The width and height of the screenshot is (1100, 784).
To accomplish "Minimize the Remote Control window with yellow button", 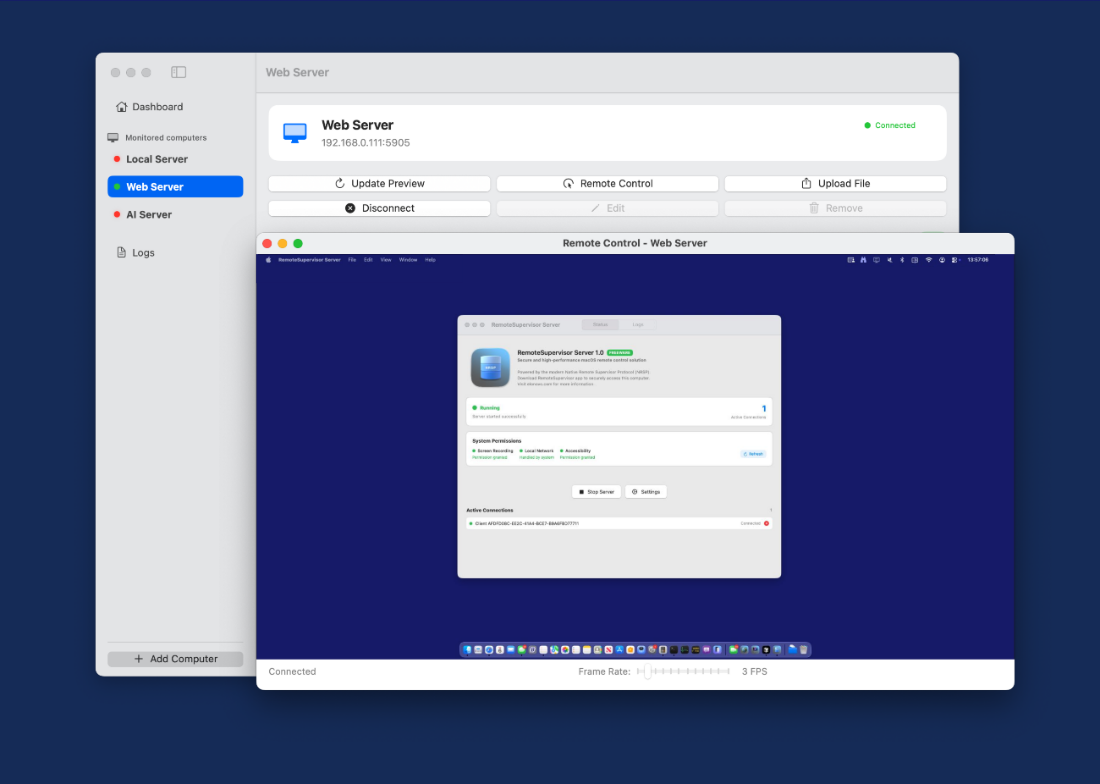I will pos(283,243).
